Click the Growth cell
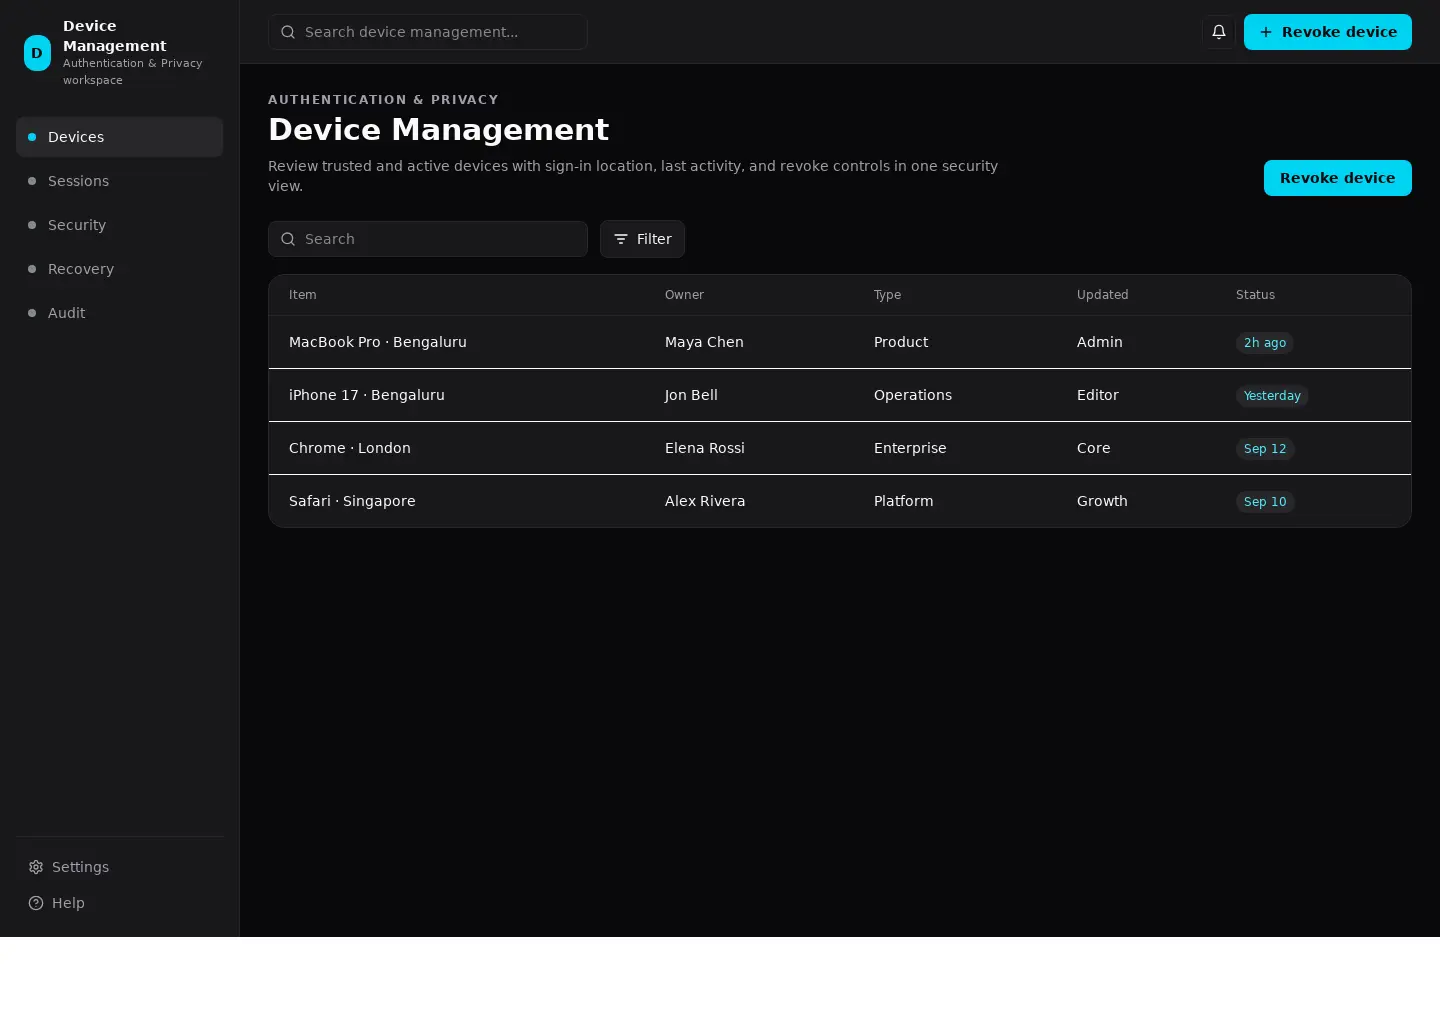Viewport: 1440px width, 1024px height. point(1102,501)
